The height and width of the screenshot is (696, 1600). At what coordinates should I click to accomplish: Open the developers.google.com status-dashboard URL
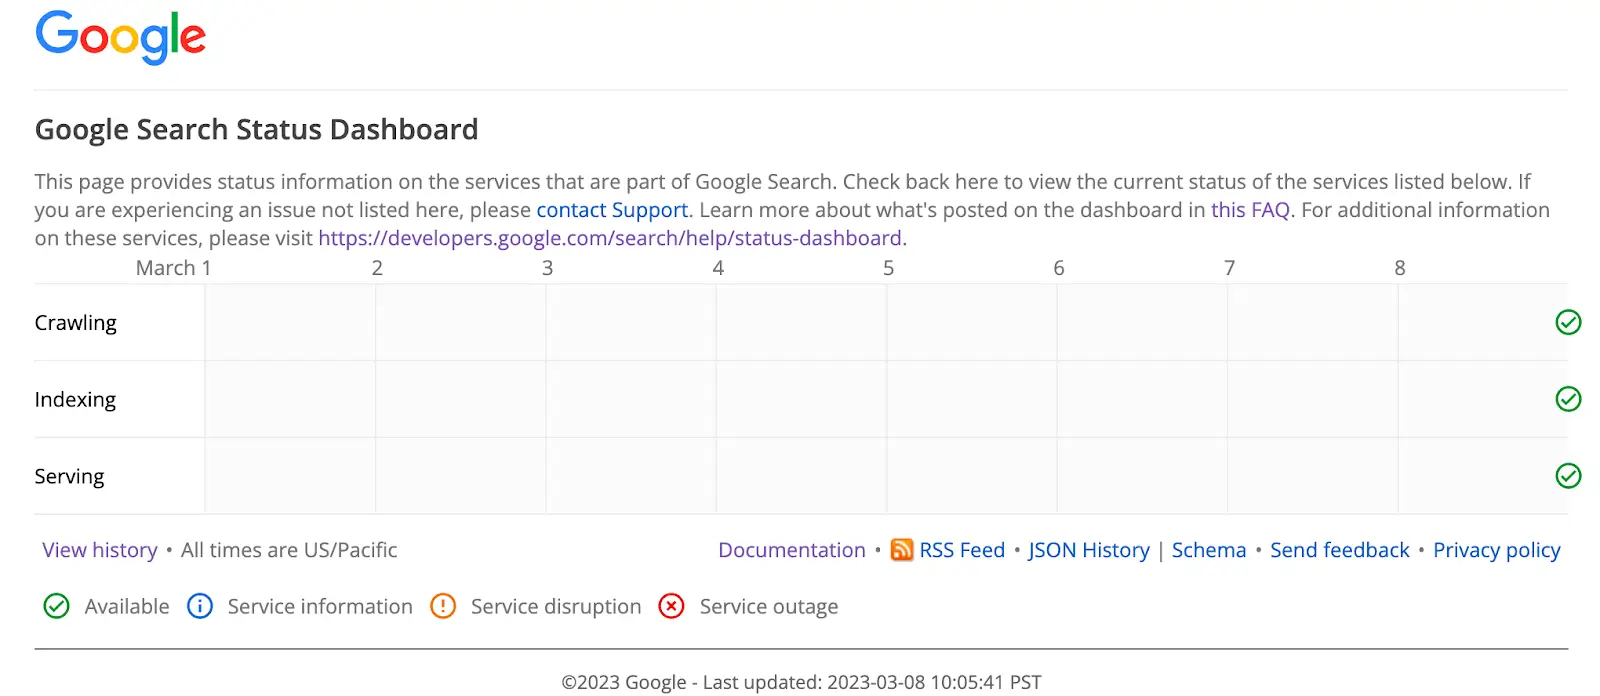612,238
